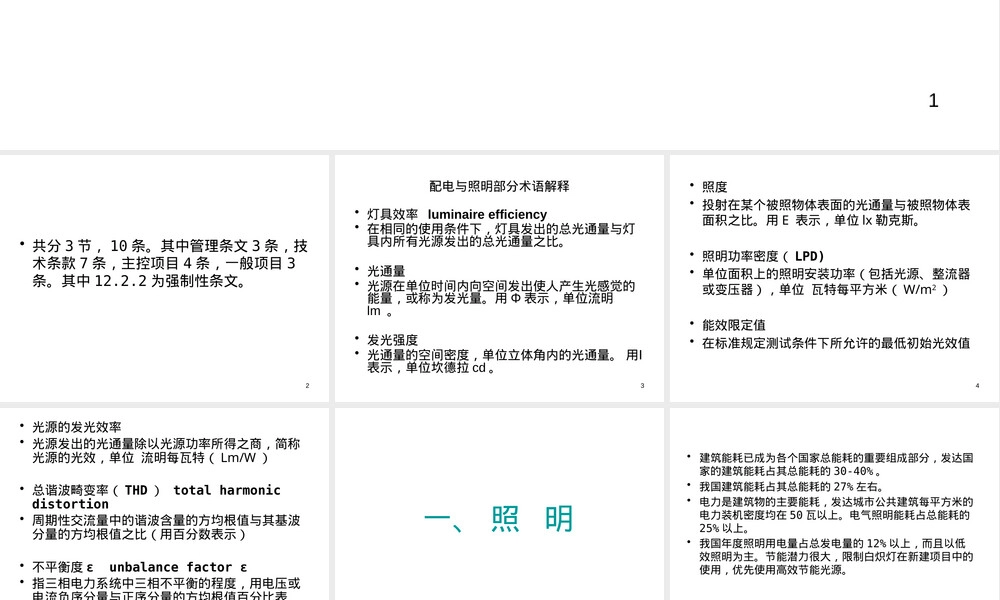Click the bullet starting '建筑能耗已成为各个国家'
This screenshot has width=1000, height=600.
[836, 464]
